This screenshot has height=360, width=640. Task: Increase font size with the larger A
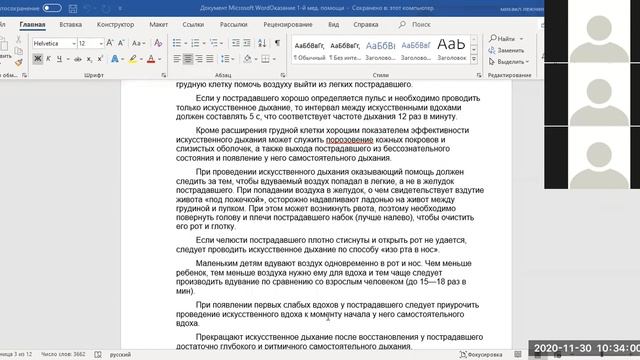click(x=109, y=43)
